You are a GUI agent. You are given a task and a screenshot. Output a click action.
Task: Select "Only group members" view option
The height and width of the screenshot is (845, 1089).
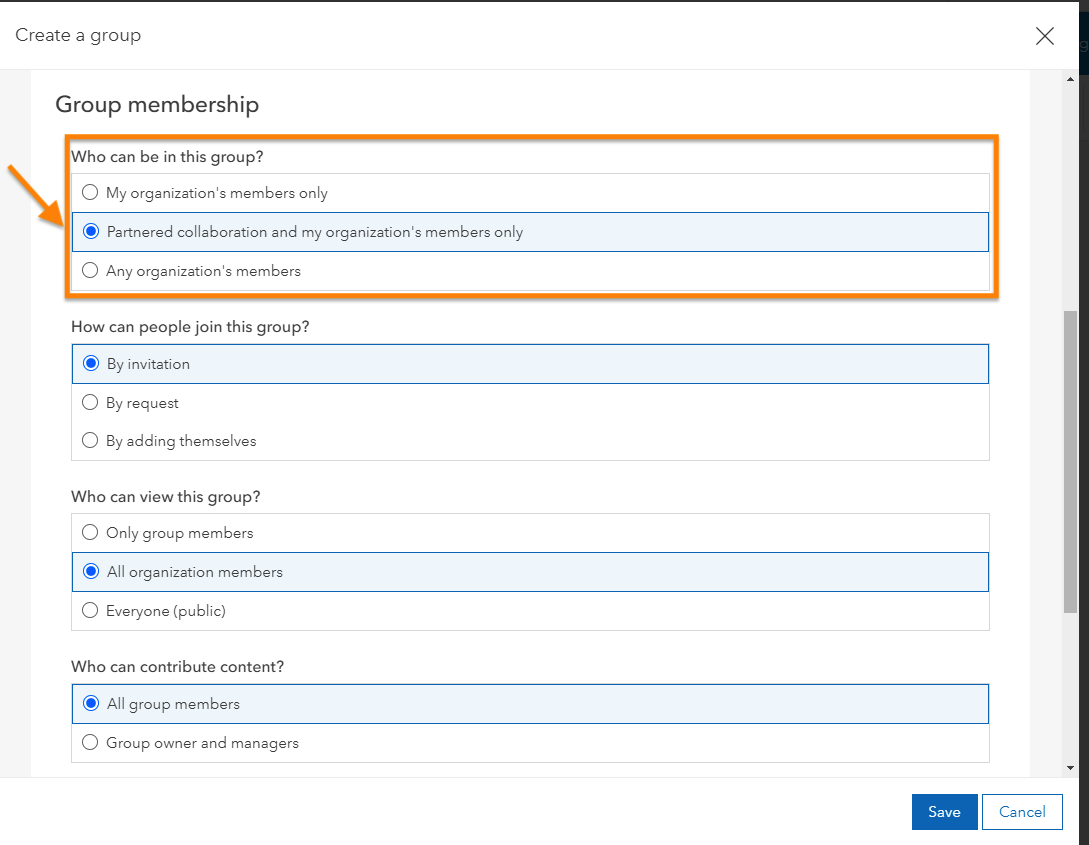point(90,533)
